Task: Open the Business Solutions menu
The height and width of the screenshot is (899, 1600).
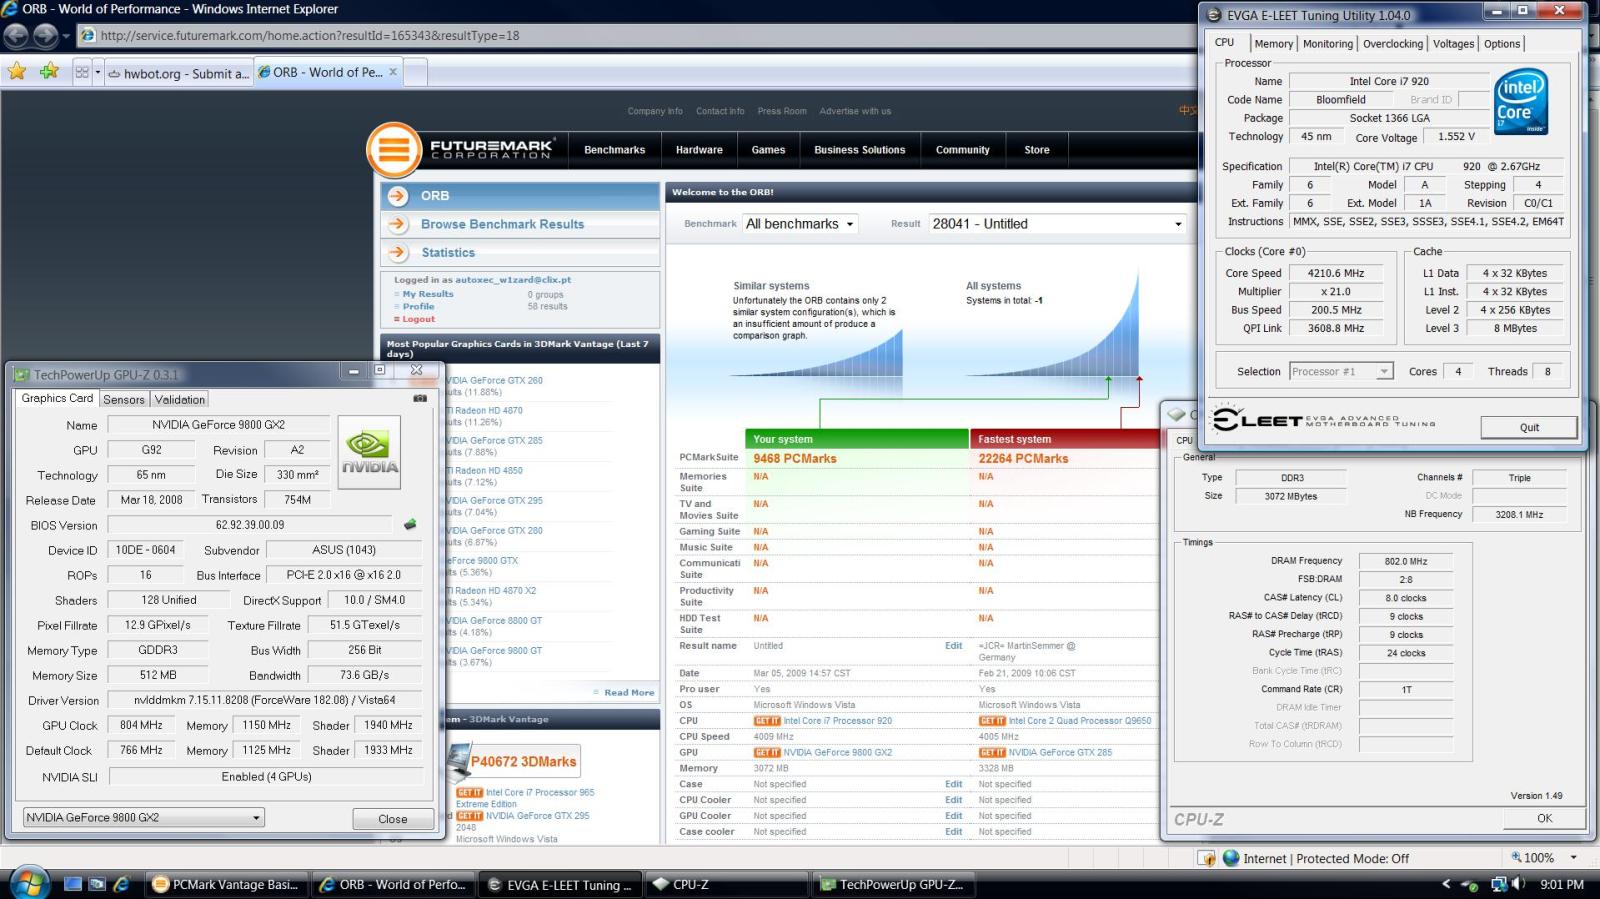Action: [x=859, y=150]
